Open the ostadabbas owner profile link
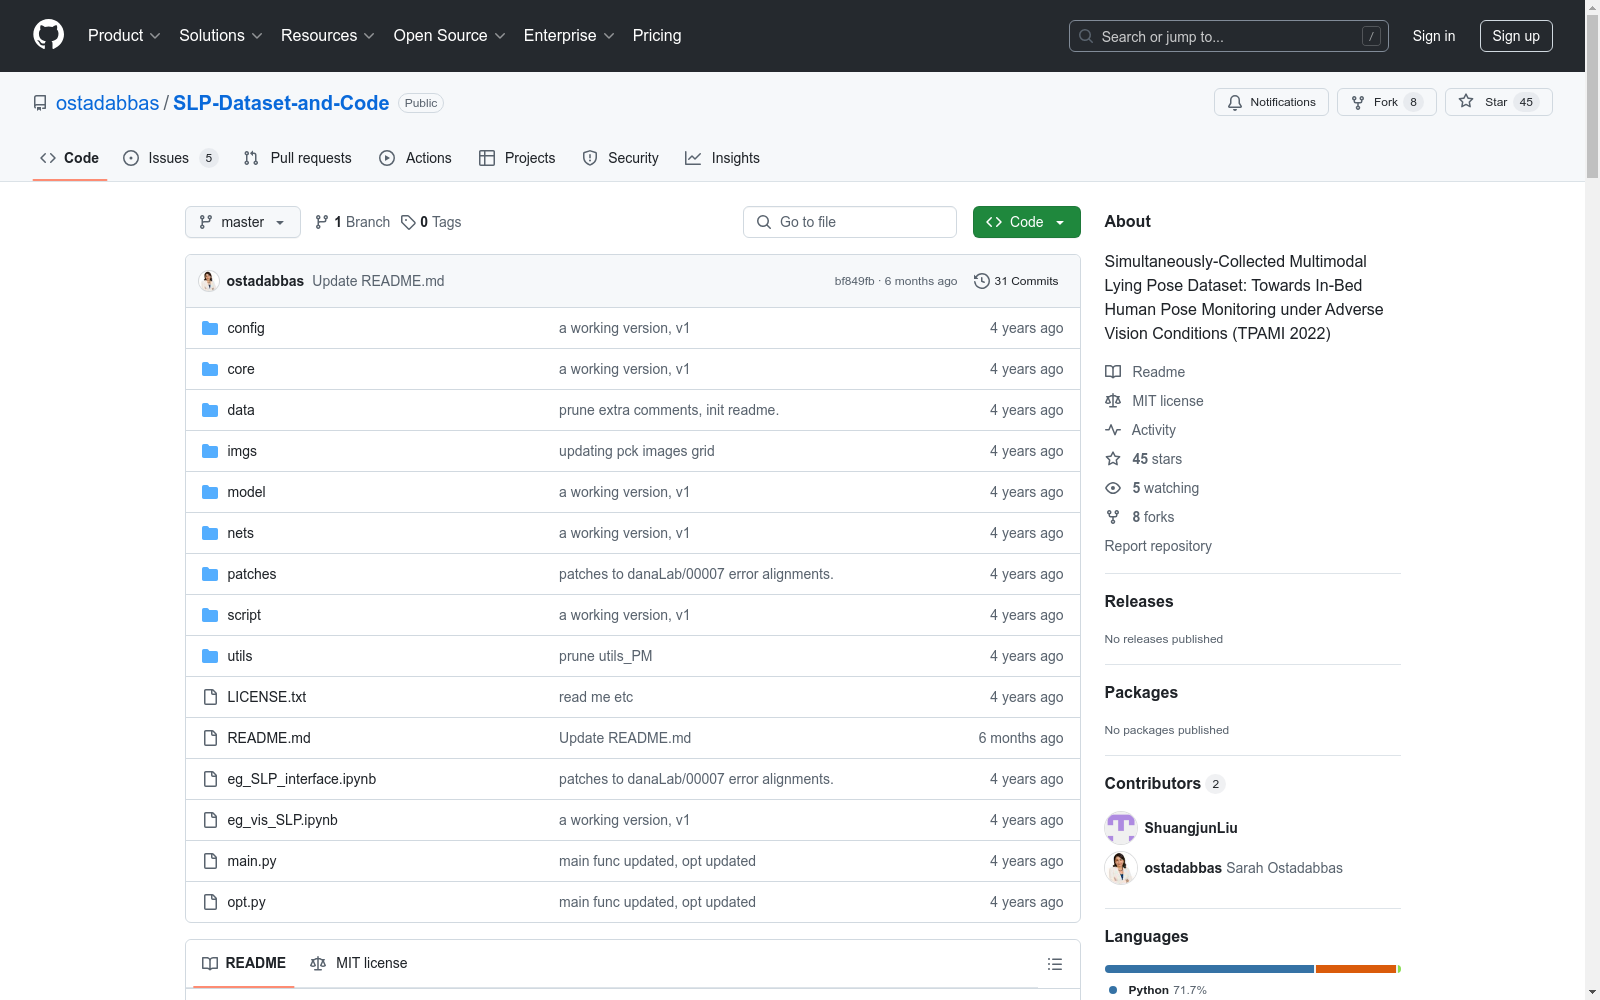The height and width of the screenshot is (1000, 1600). 107,103
